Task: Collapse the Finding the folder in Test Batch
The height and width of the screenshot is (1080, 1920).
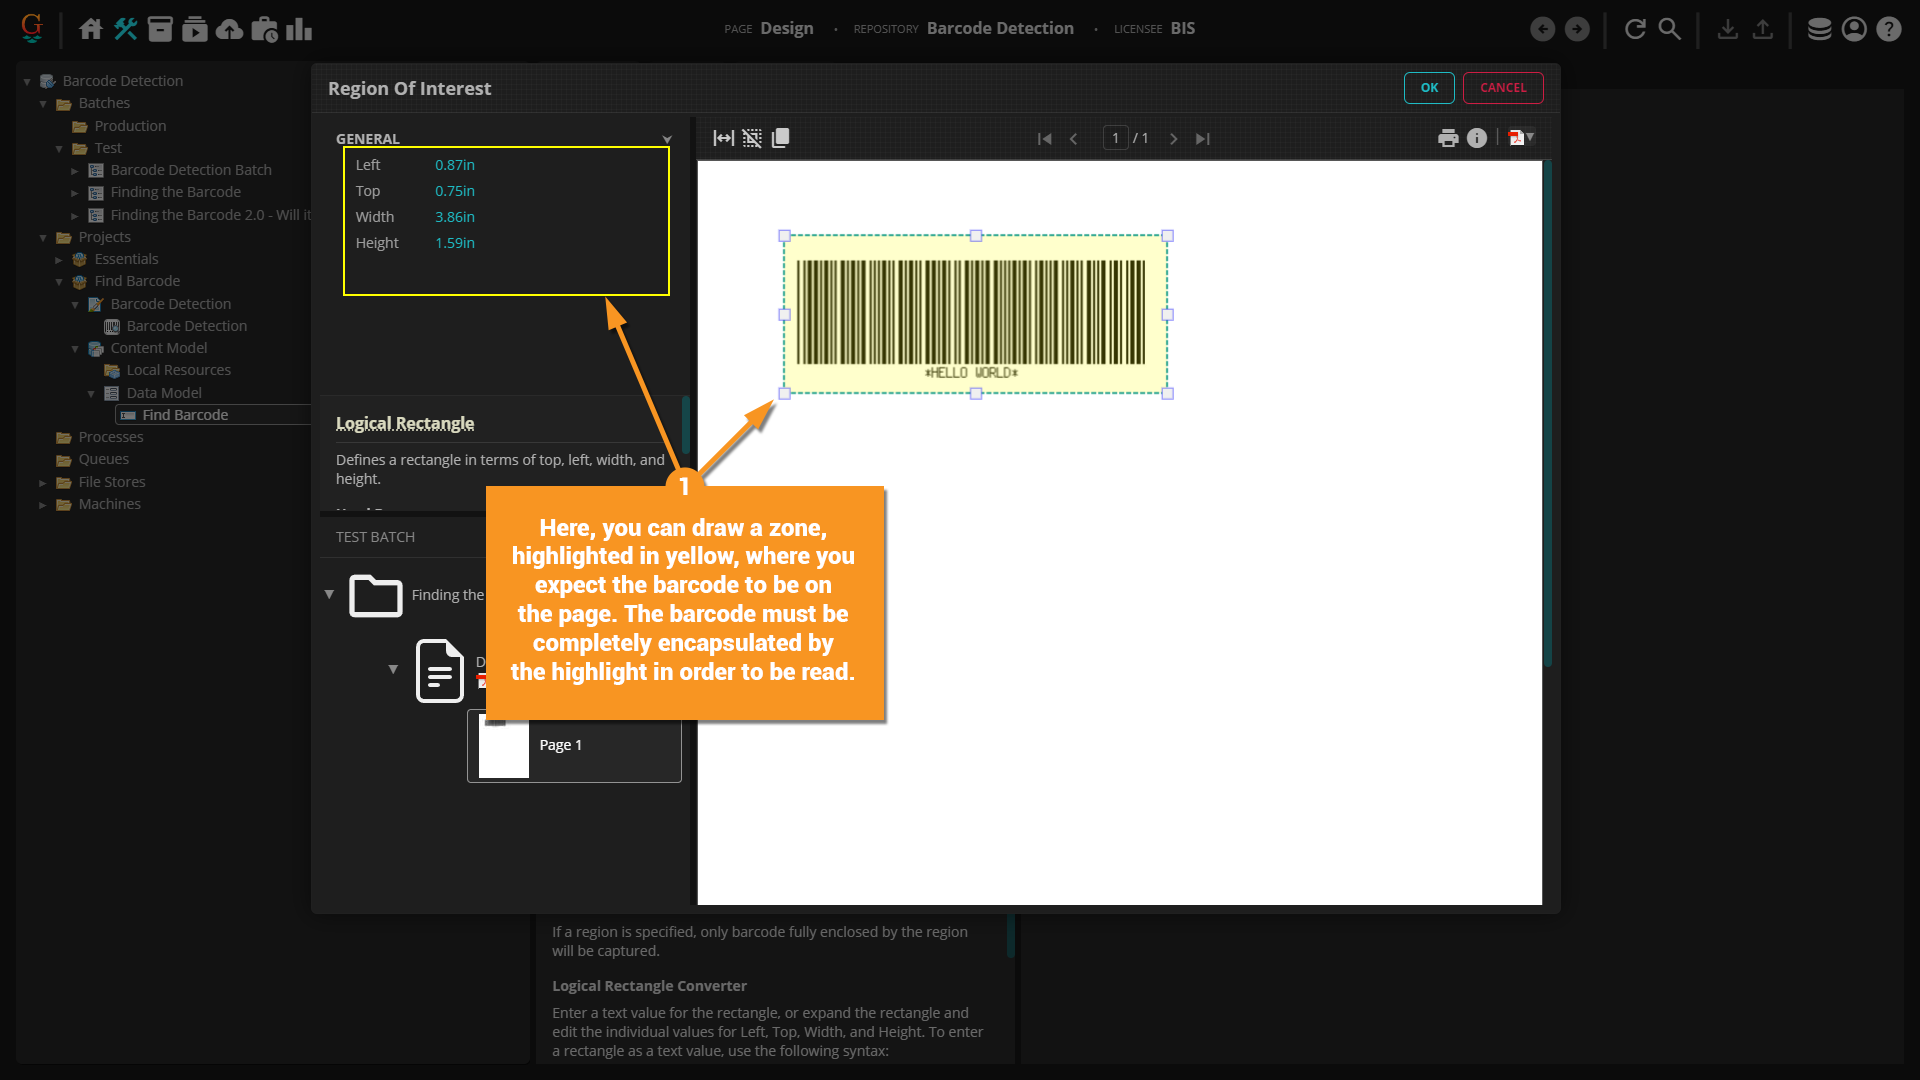Action: 329,594
